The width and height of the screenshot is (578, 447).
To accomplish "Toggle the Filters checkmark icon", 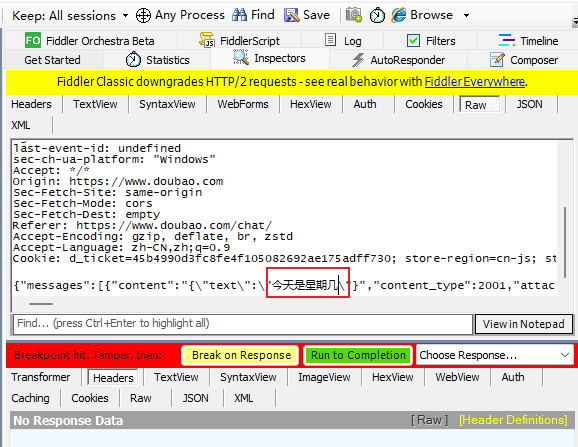I will pyautogui.click(x=413, y=41).
